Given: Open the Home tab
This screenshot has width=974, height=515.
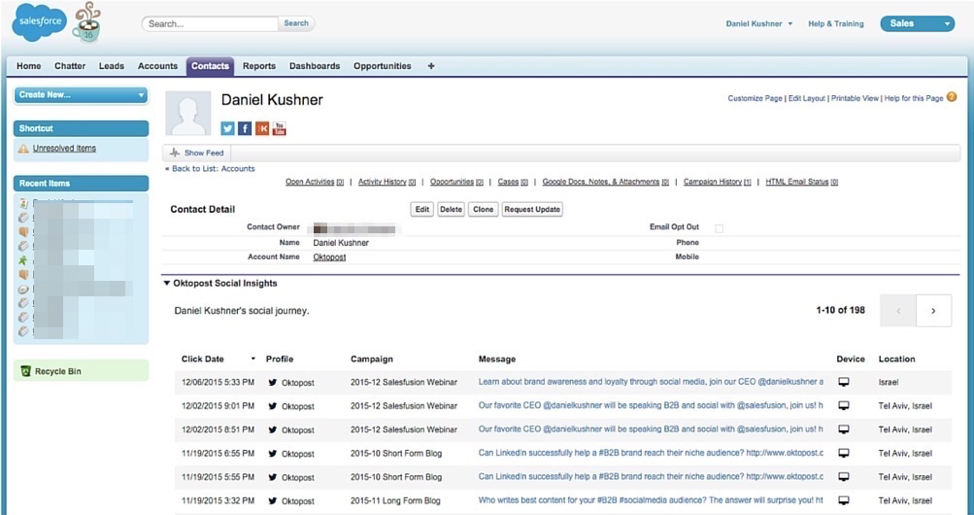Looking at the screenshot, I should (29, 66).
